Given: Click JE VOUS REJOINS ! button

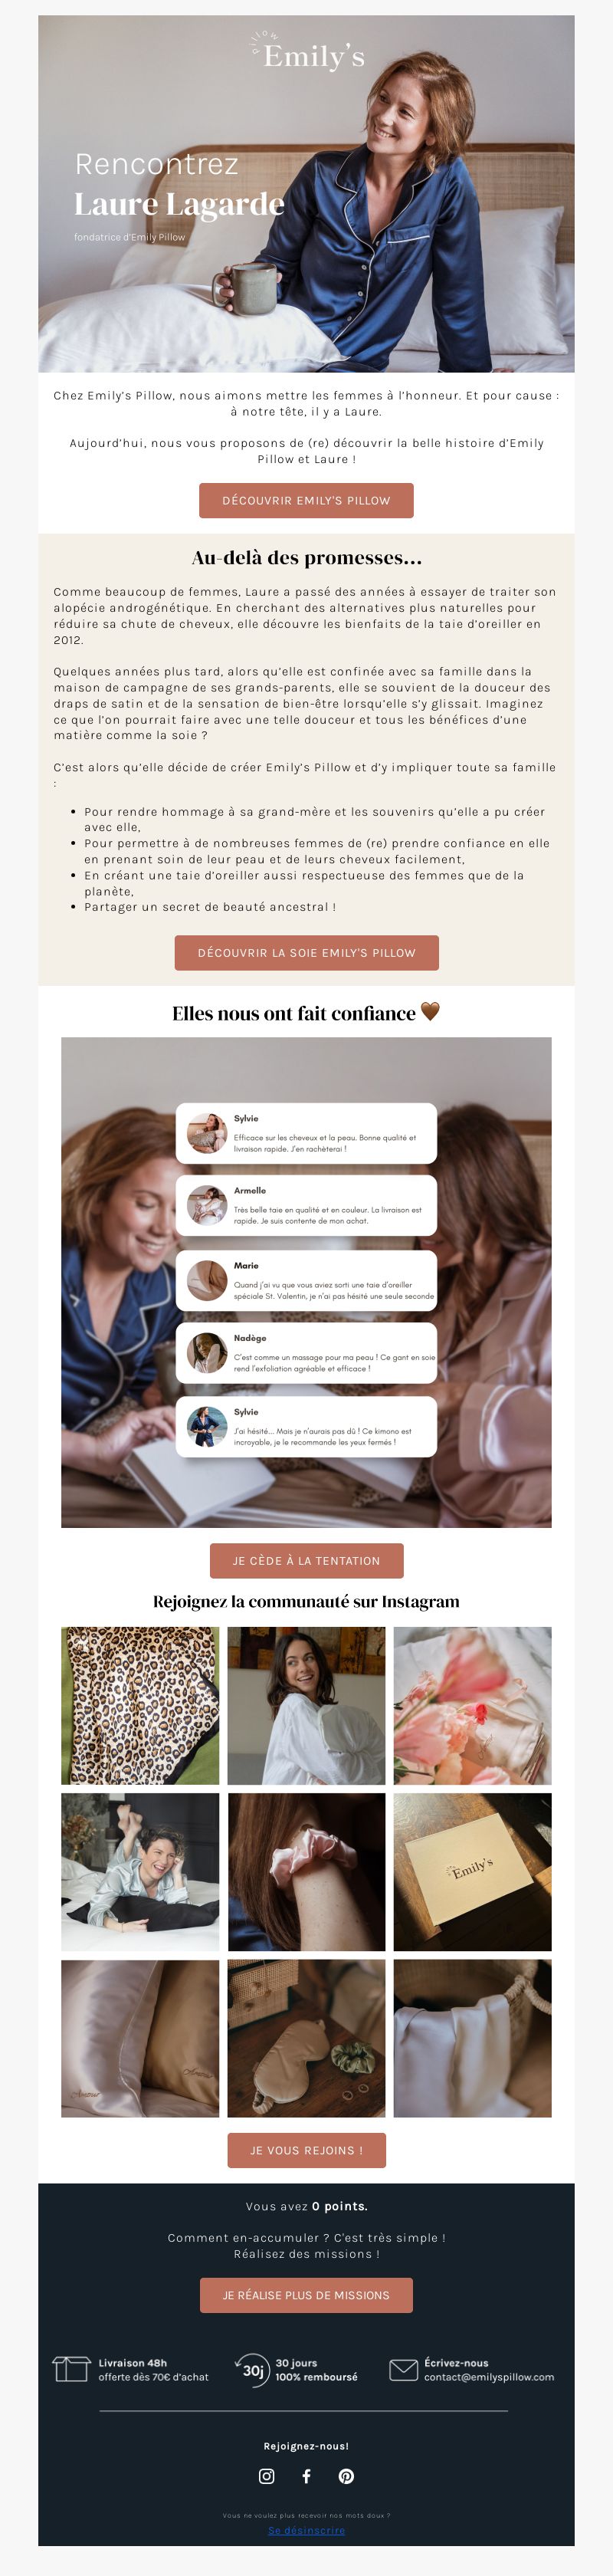Looking at the screenshot, I should (x=306, y=2150).
